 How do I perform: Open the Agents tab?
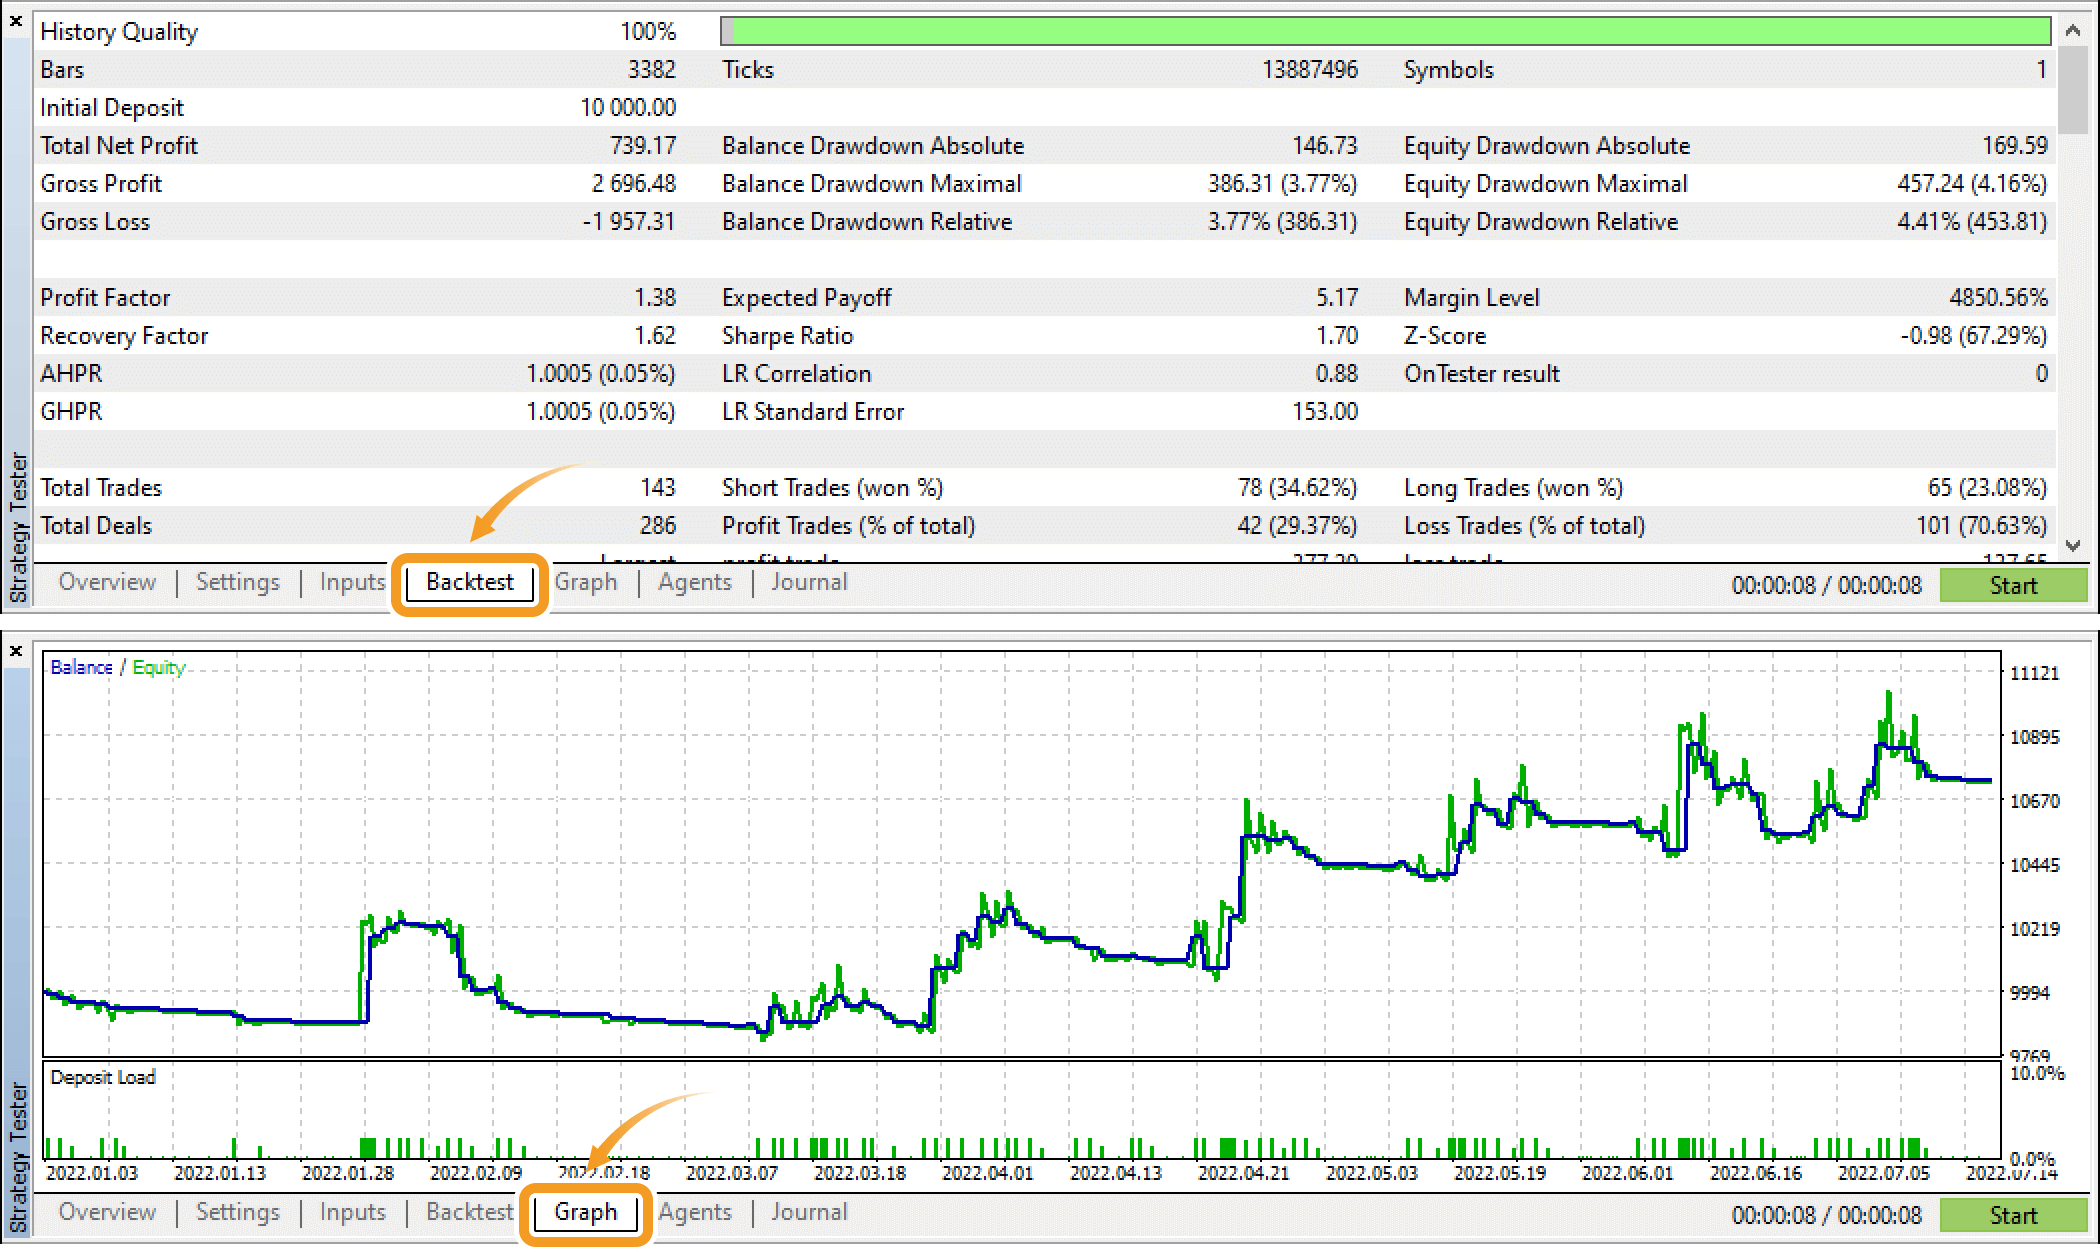(x=695, y=583)
